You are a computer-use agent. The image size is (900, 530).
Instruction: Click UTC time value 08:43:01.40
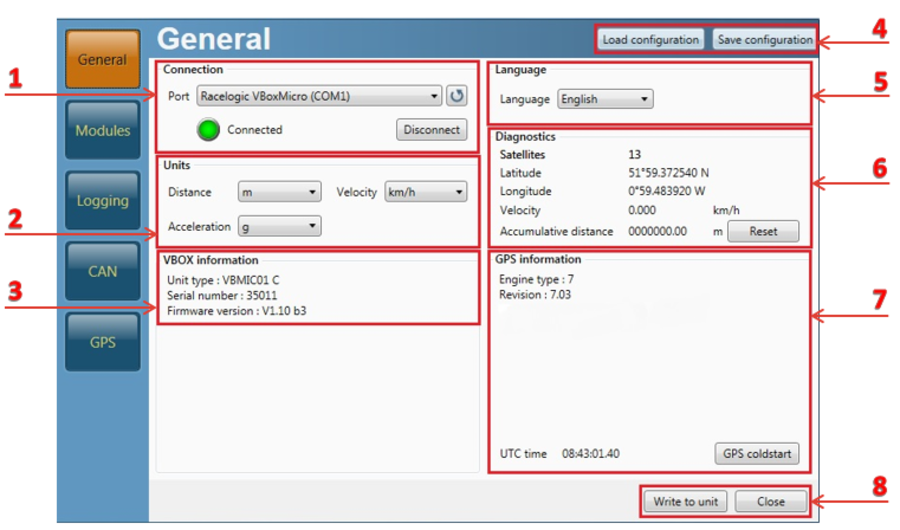coord(591,454)
